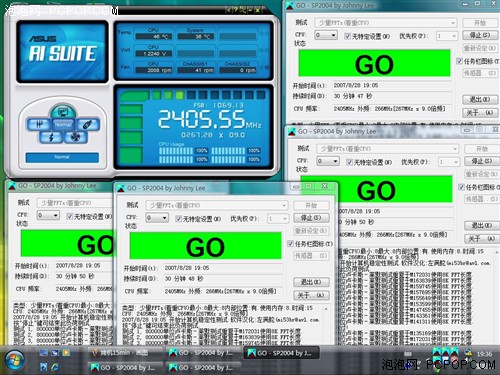
Task: Switch to lower-row second GO - SP2004 taskbar button
Action: (x=203, y=367)
